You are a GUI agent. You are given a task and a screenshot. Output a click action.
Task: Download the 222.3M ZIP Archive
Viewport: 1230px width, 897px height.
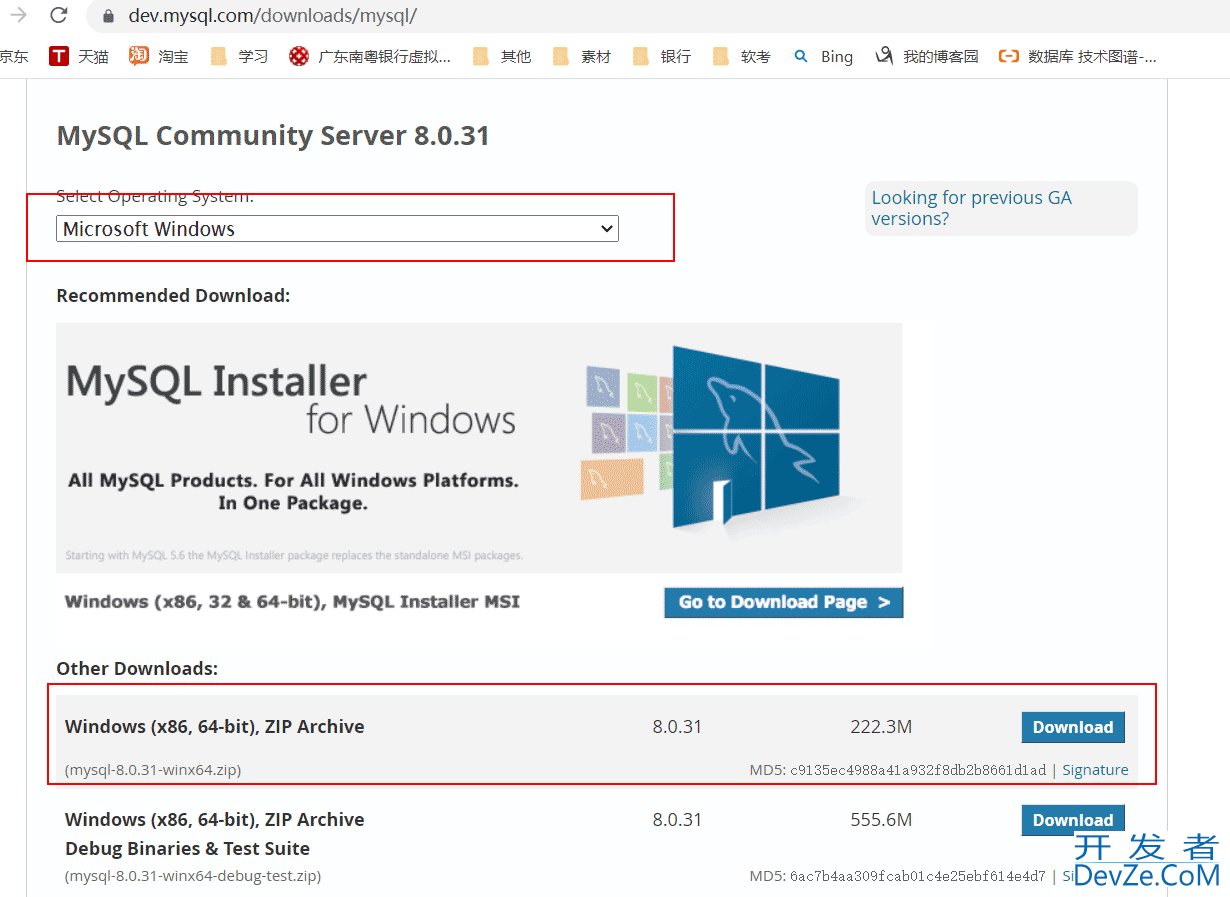1073,727
